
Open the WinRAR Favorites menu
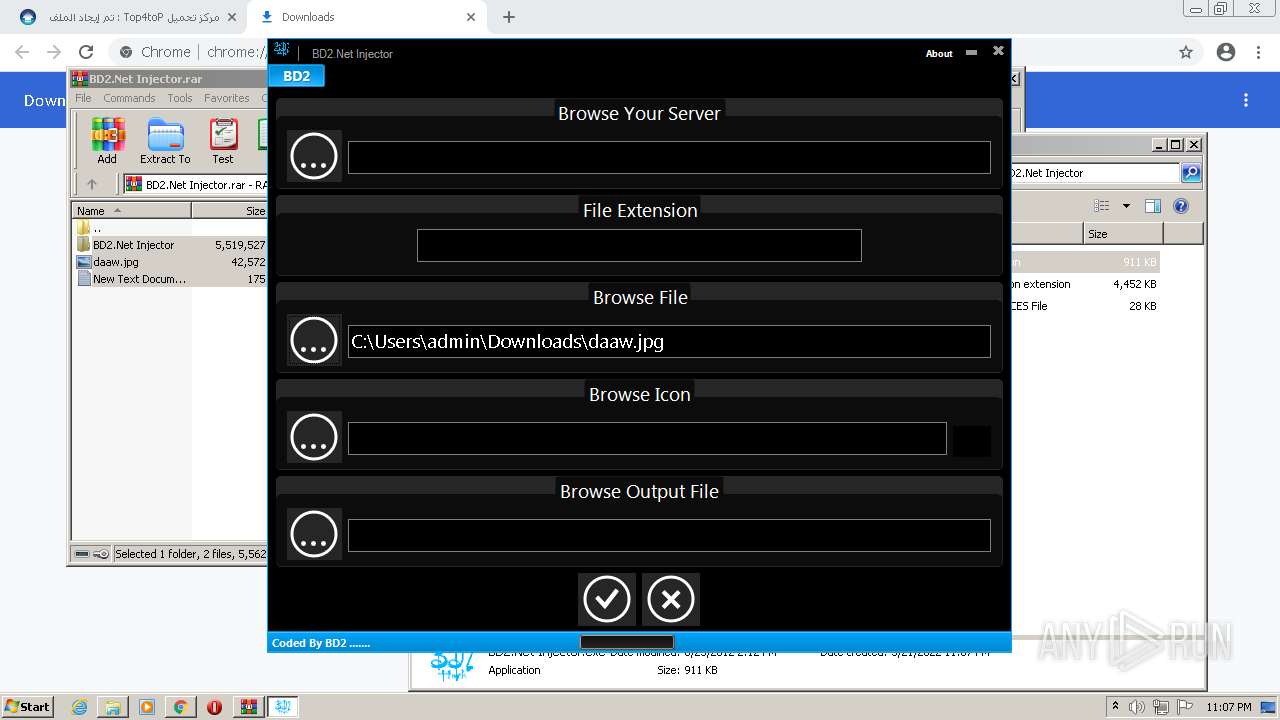[227, 98]
